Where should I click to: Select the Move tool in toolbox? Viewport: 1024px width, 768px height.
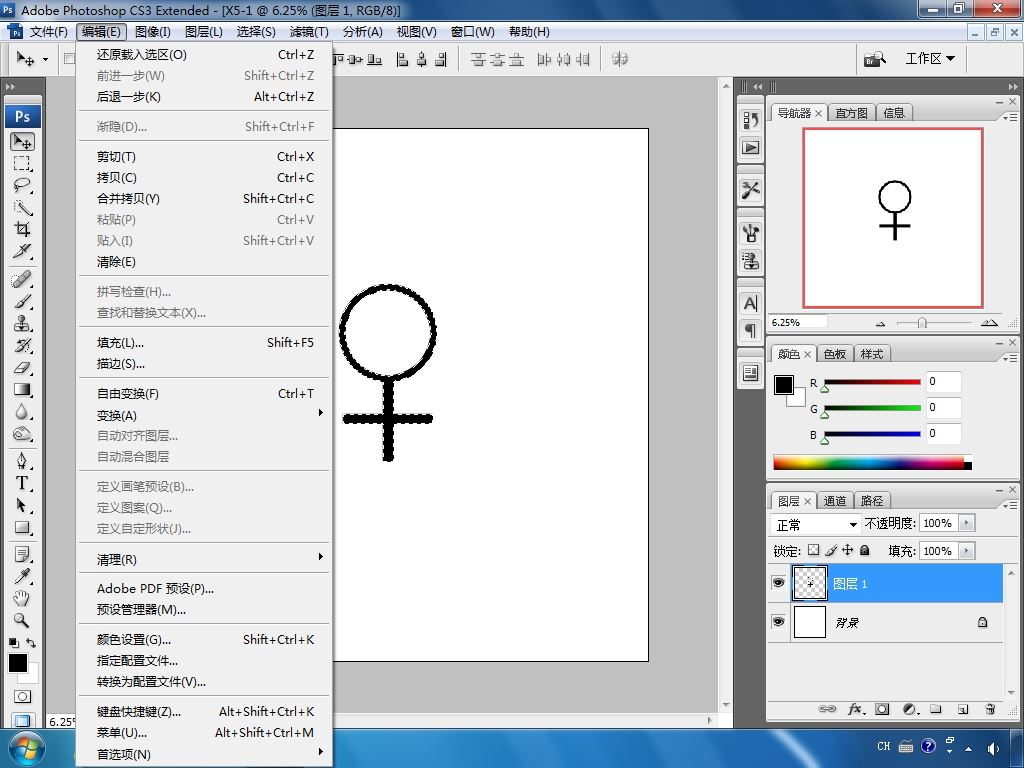[x=22, y=142]
